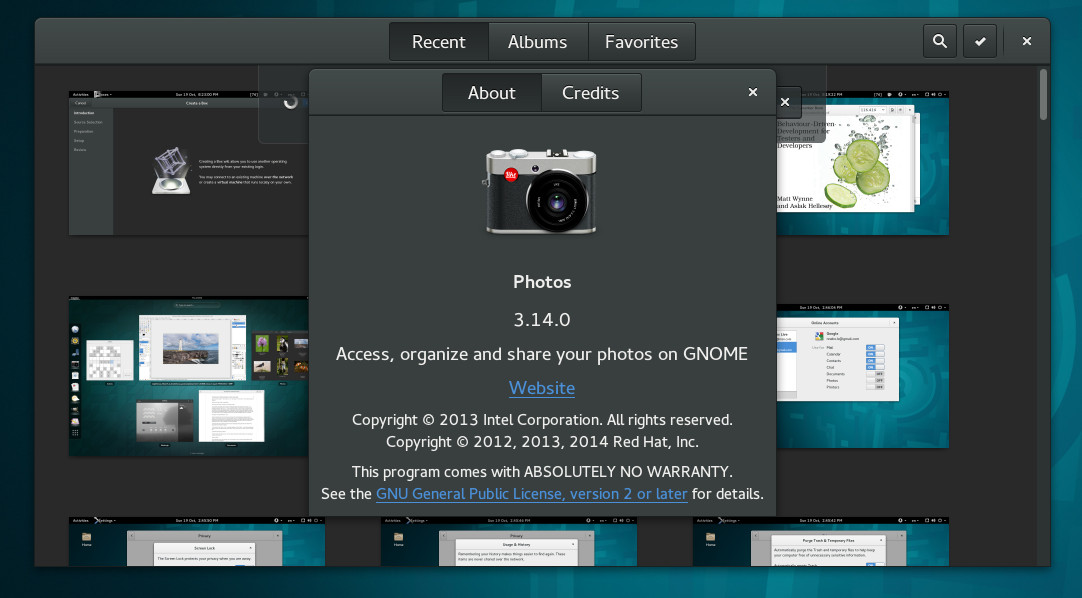Open the Website link
This screenshot has height=598, width=1082.
click(541, 388)
